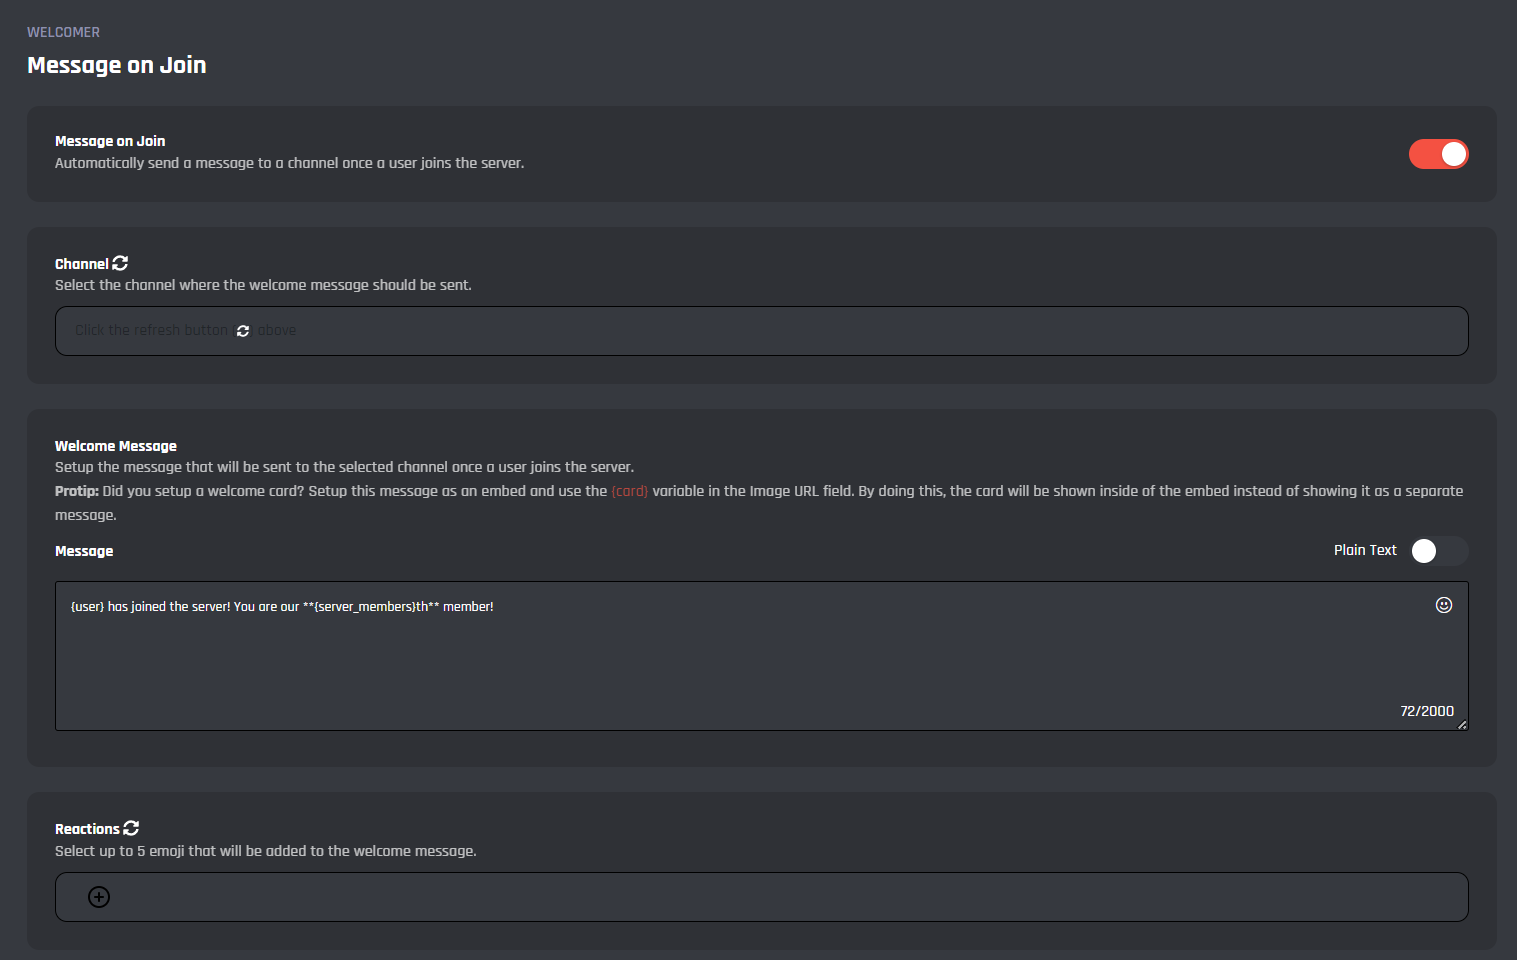
Task: Open emoji picker in message box
Action: click(x=1443, y=605)
